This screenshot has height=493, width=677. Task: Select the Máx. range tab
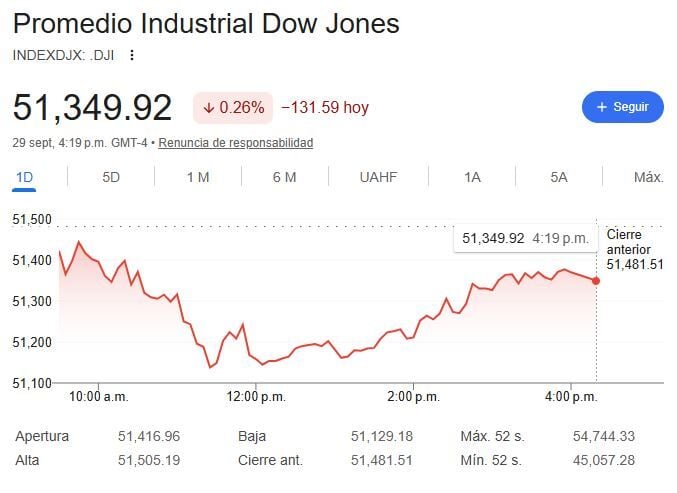pos(649,177)
